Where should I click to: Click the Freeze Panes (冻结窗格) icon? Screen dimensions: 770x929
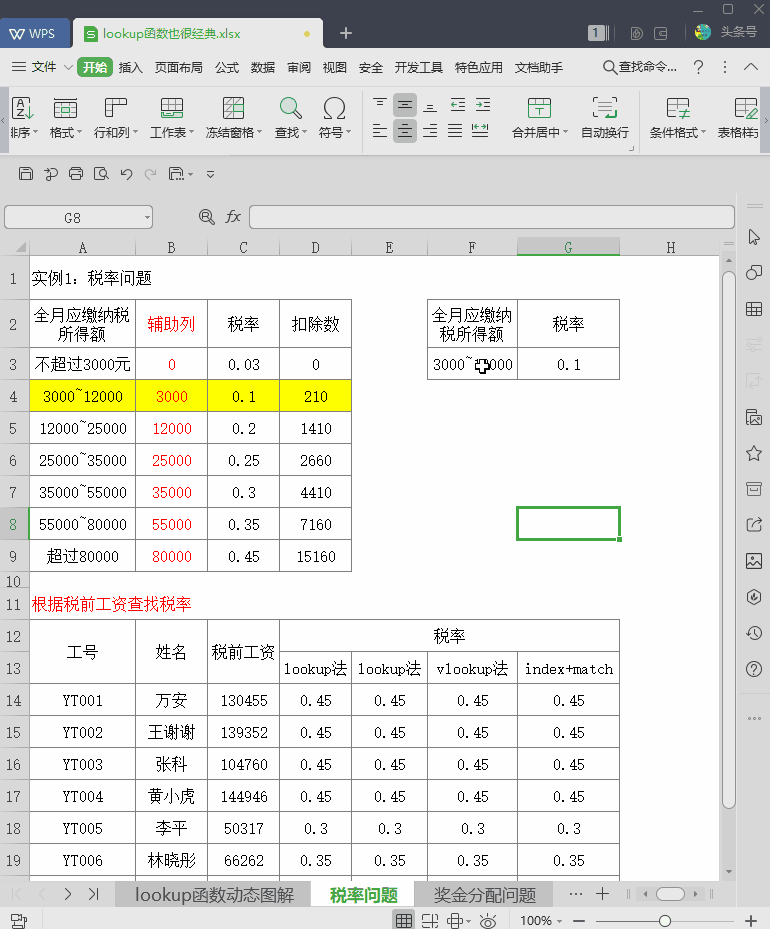coord(233,108)
